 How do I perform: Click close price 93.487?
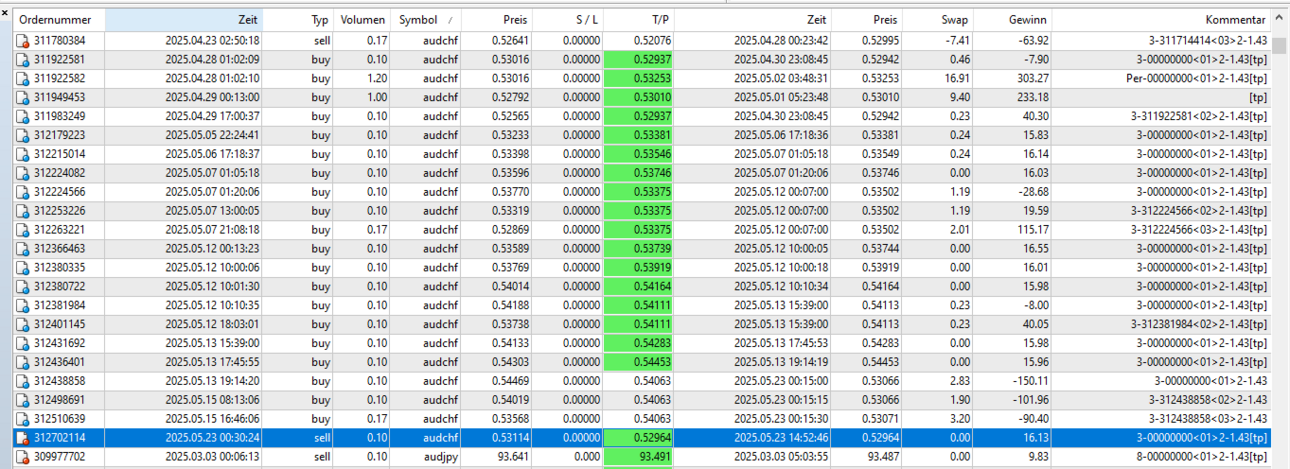point(883,457)
